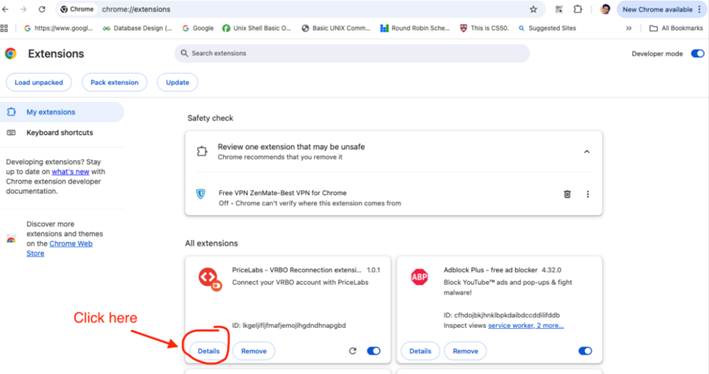Toggle Adblock Plus extension switch

click(585, 351)
